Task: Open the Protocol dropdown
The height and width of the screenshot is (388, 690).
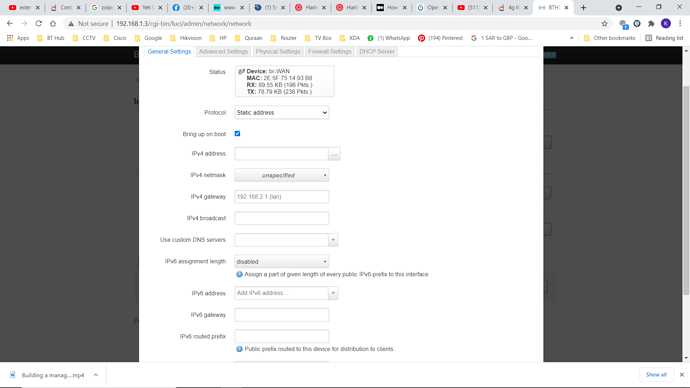Action: [x=282, y=113]
